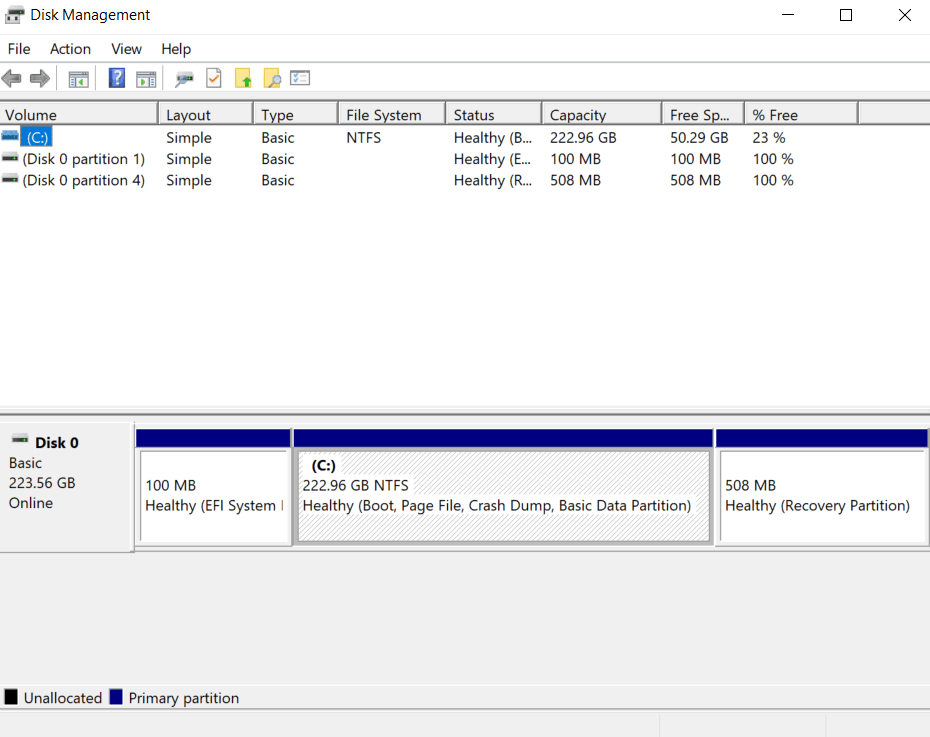Open the View menu

pyautogui.click(x=126, y=49)
